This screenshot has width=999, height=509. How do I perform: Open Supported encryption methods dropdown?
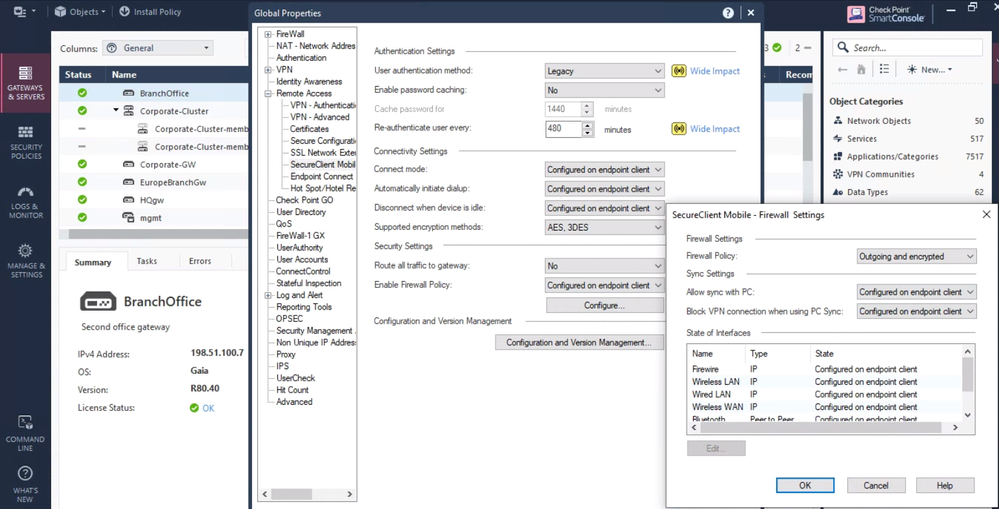(x=605, y=227)
